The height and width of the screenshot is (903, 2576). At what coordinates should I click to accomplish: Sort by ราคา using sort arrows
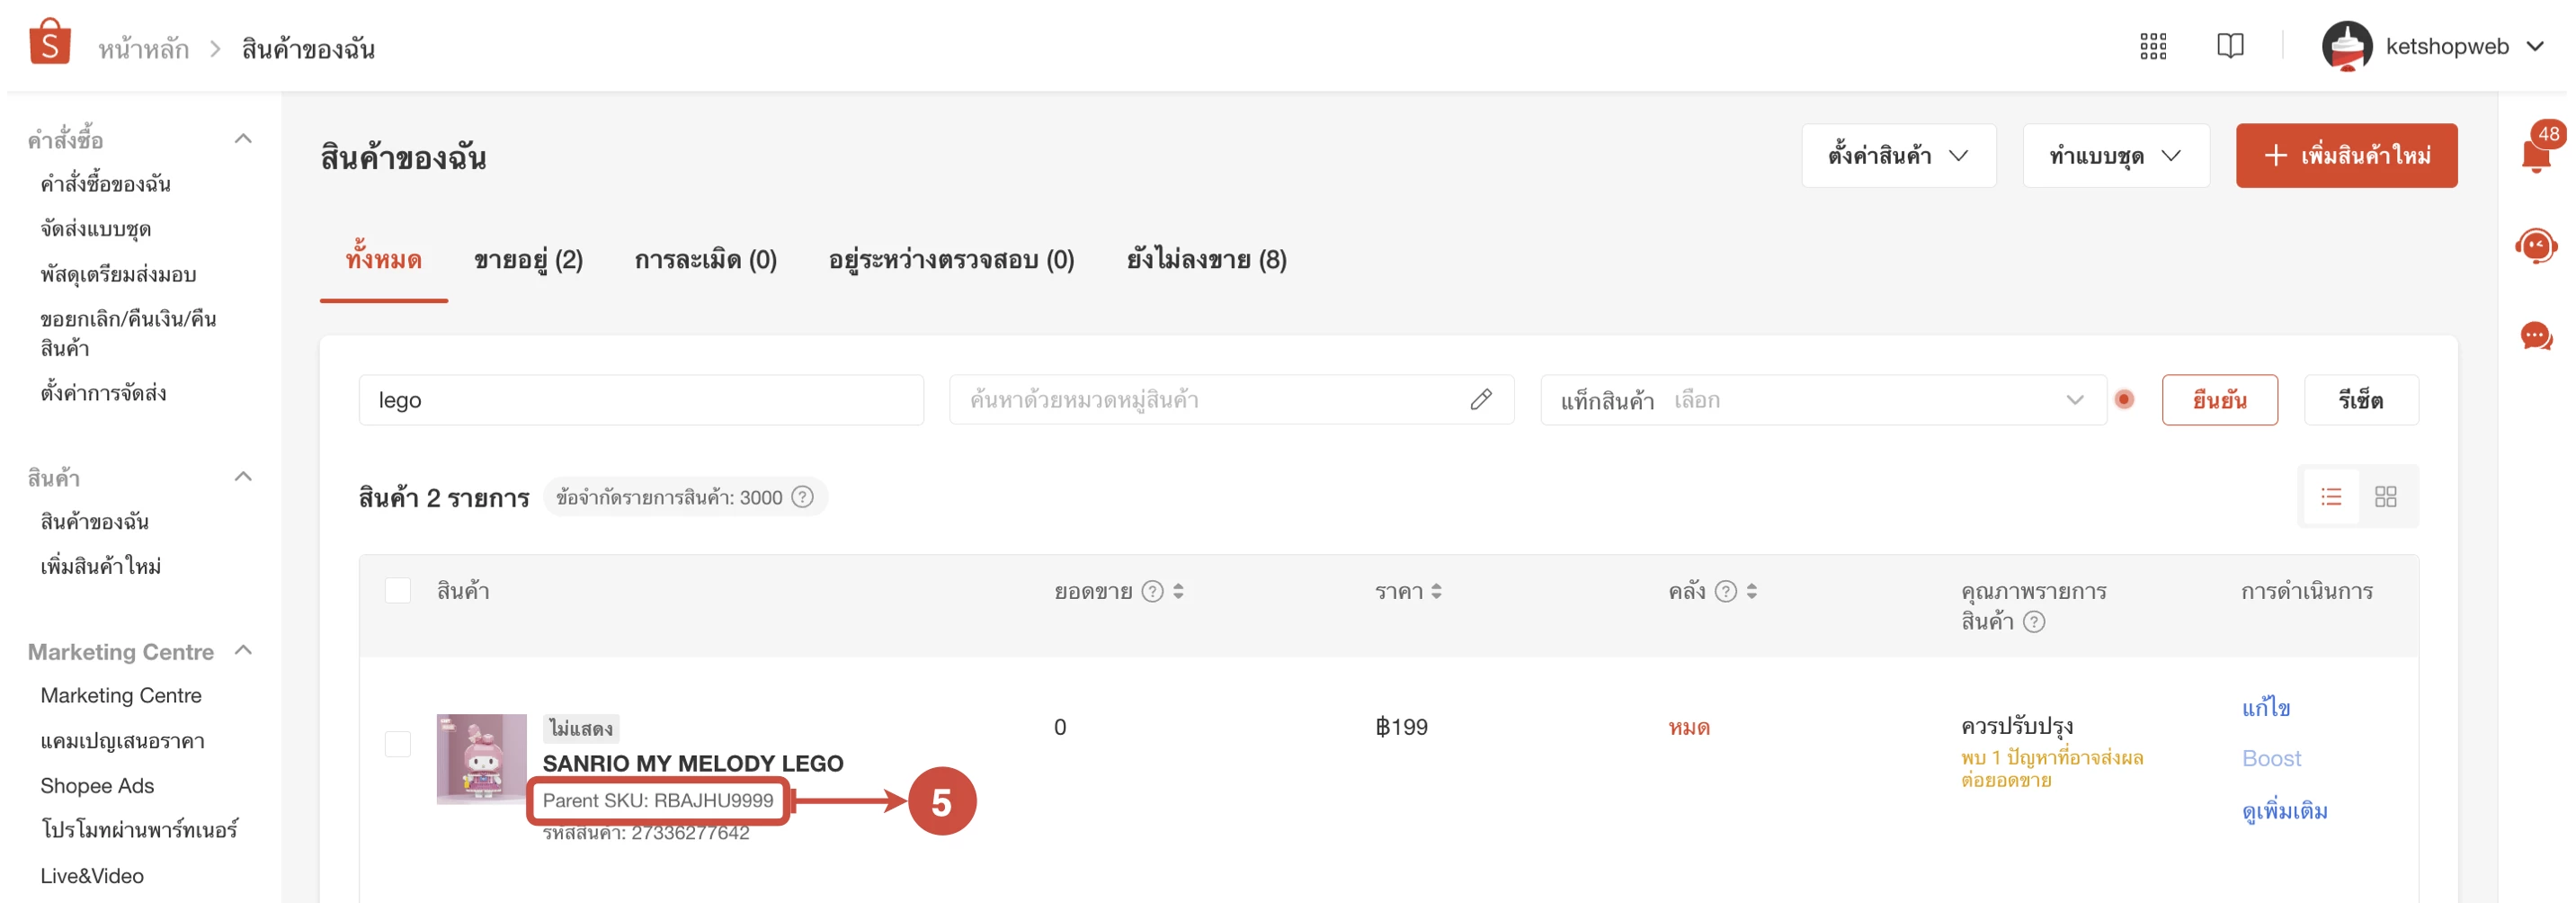(1436, 591)
